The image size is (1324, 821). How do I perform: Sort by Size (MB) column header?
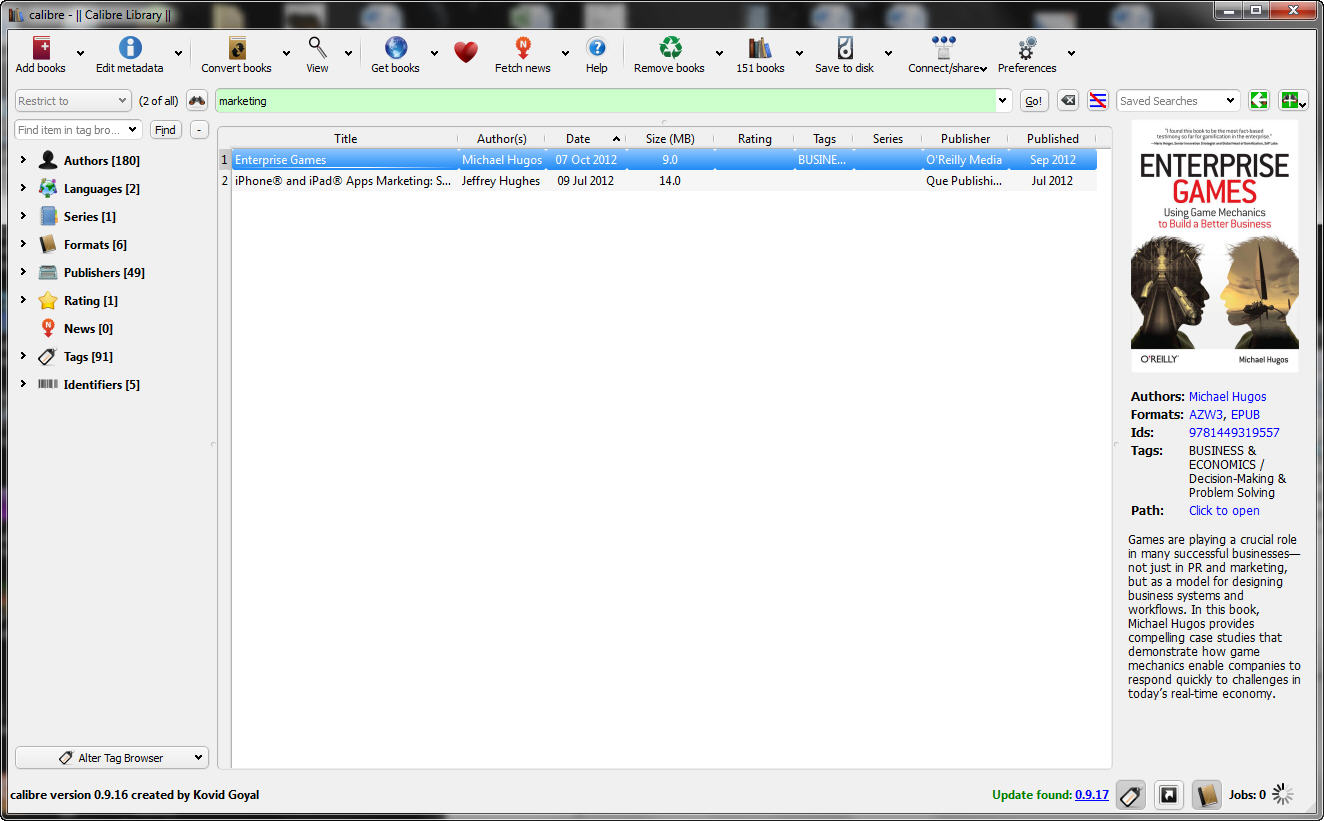point(670,139)
